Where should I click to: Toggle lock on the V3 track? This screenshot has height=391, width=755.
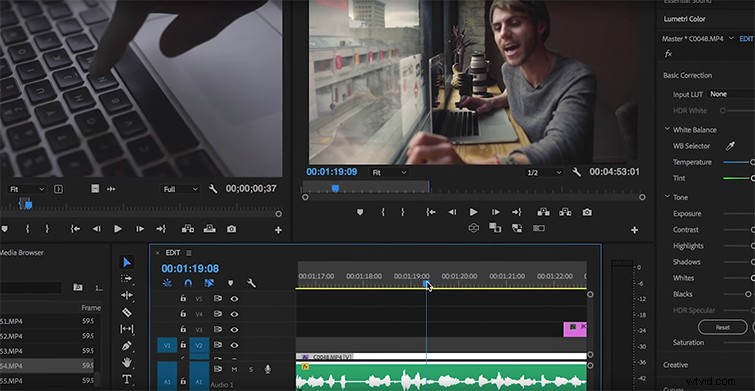(x=183, y=329)
